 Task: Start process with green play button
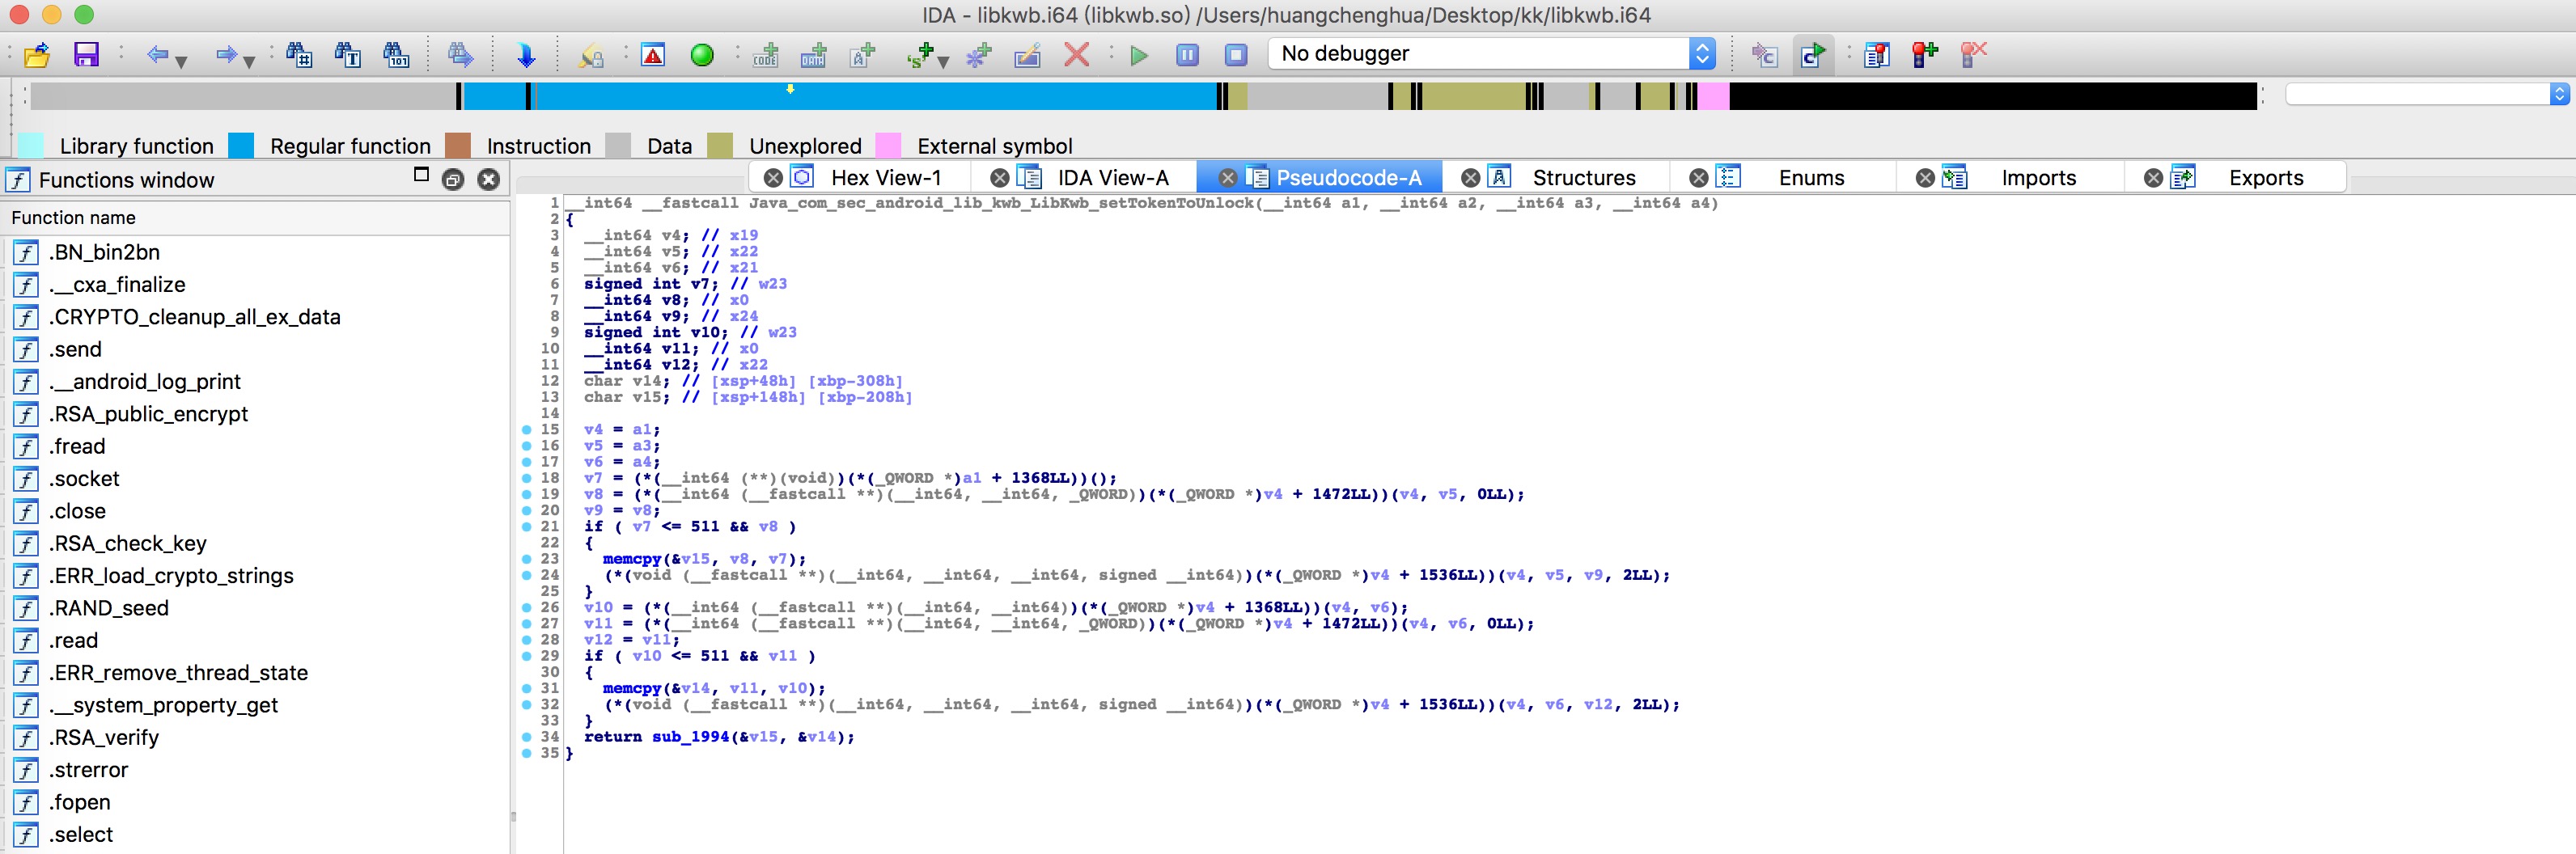tap(1139, 55)
